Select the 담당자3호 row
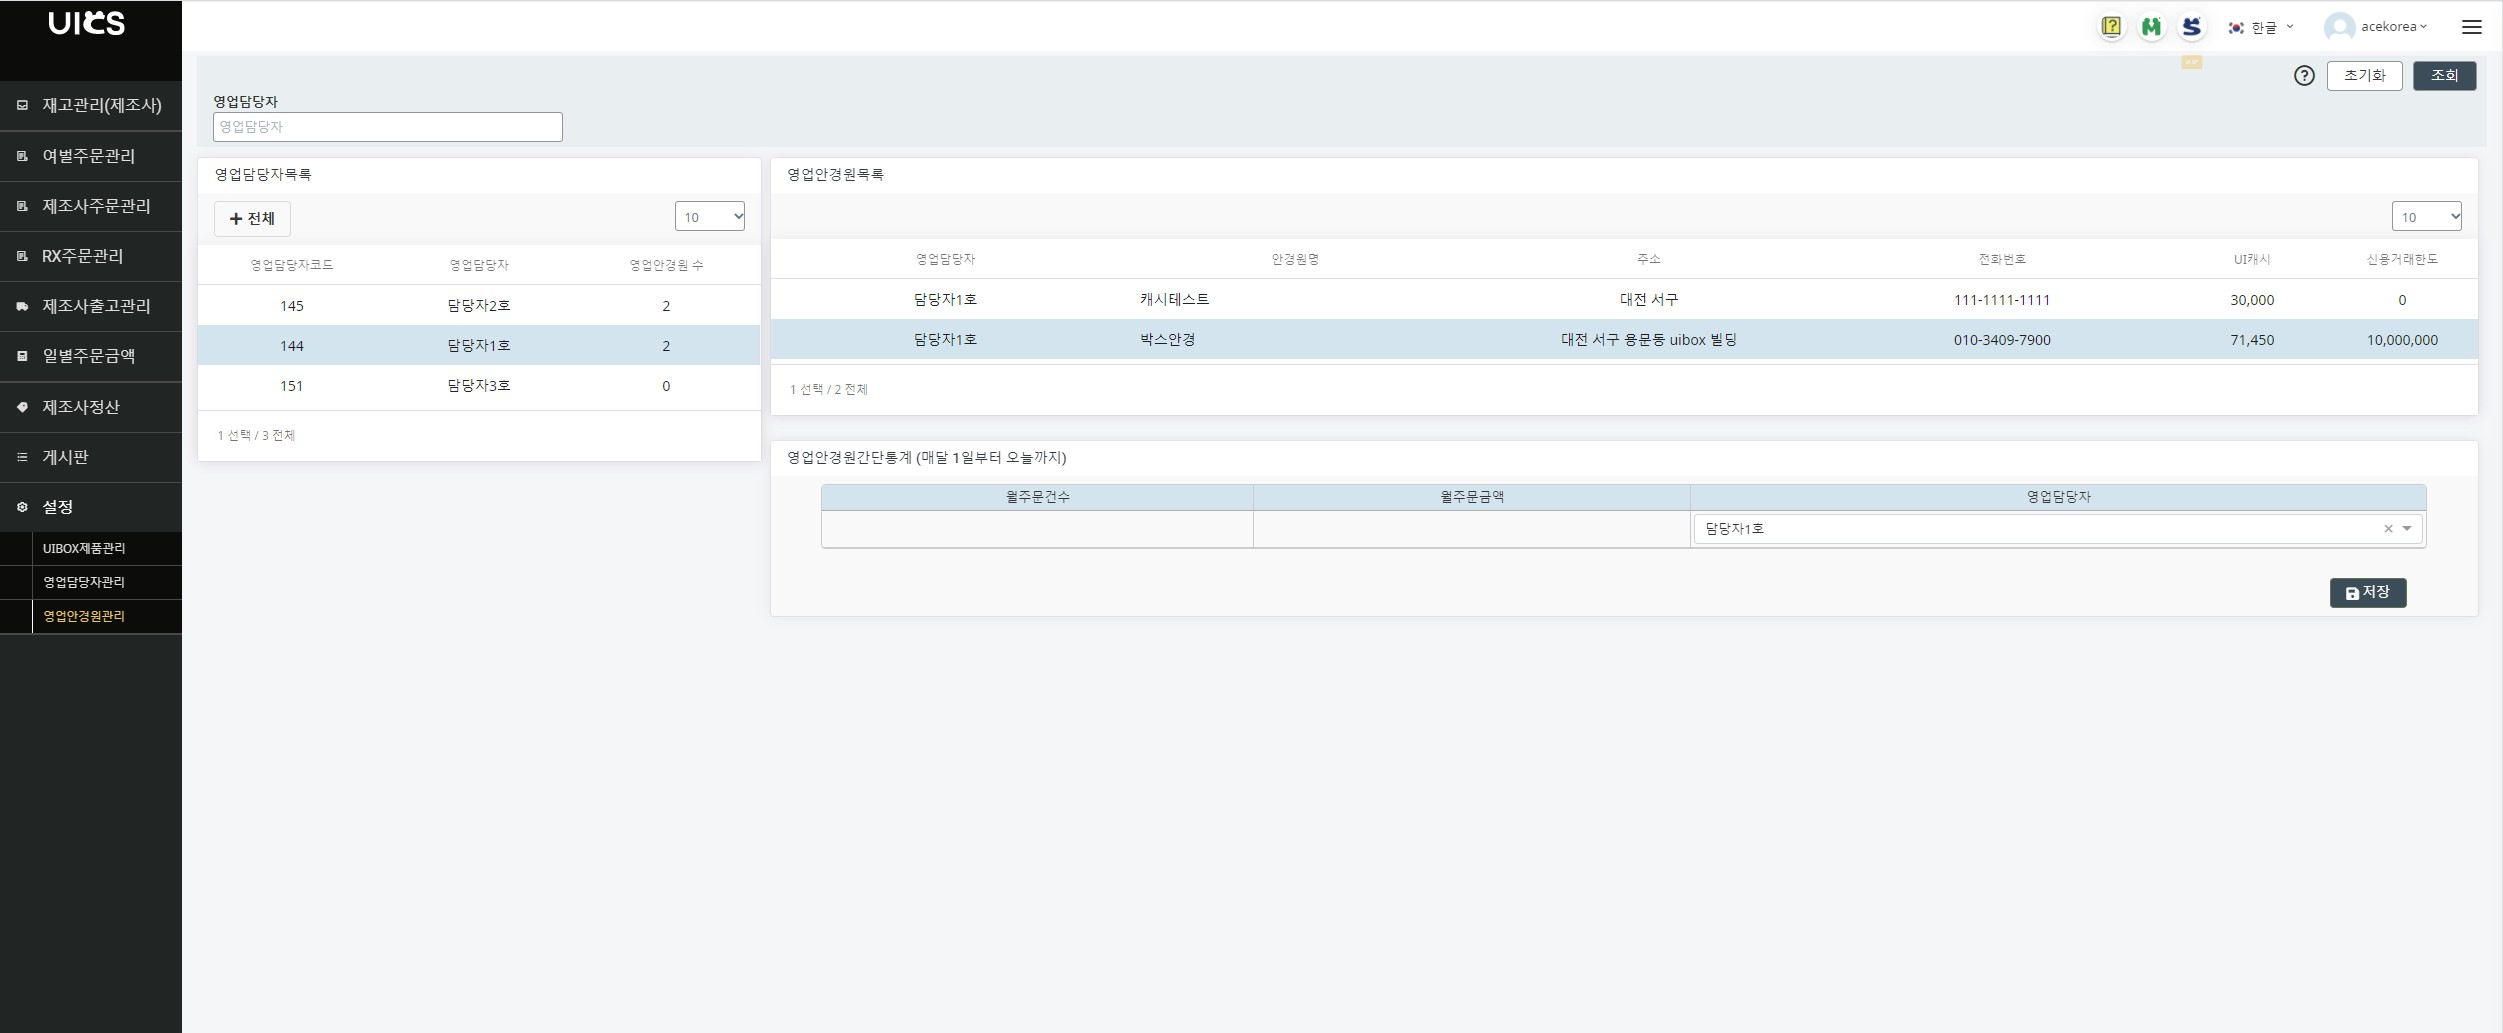 click(480, 386)
